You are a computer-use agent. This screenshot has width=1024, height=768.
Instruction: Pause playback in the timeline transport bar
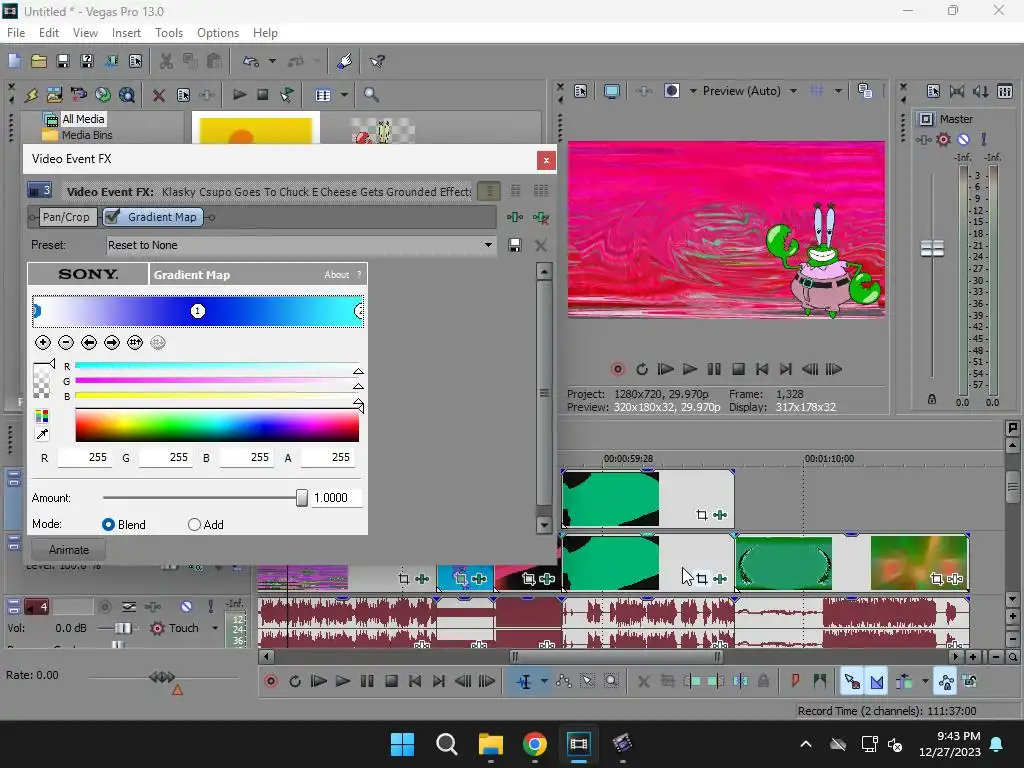pyautogui.click(x=367, y=681)
